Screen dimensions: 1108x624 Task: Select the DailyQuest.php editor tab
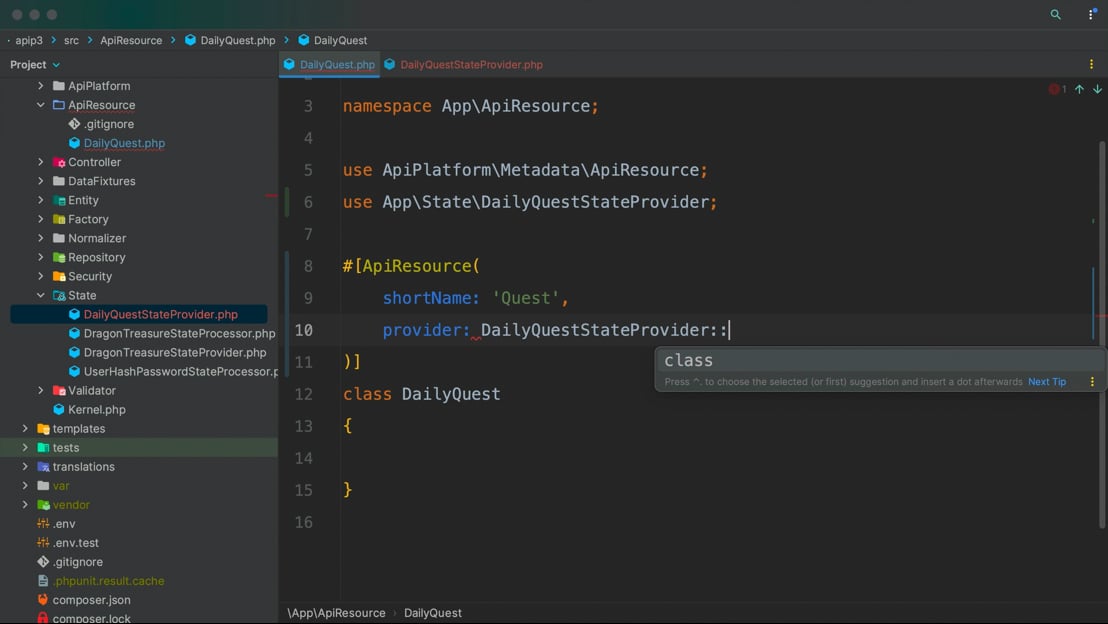coord(336,64)
